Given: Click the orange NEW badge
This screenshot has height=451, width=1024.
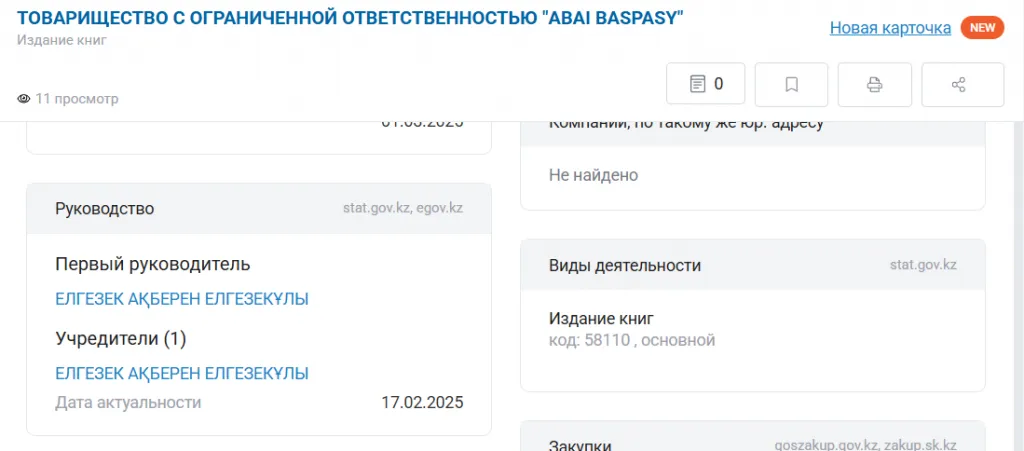Looking at the screenshot, I should [x=982, y=28].
